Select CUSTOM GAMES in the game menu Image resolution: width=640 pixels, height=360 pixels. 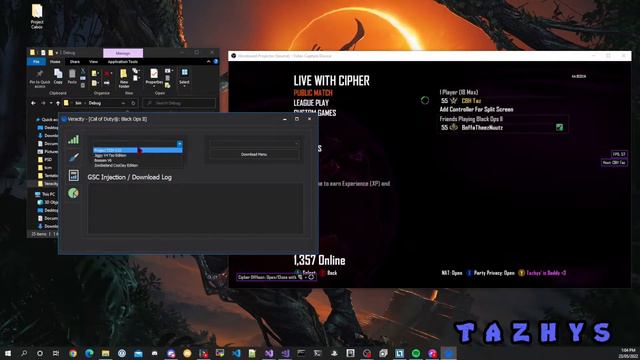point(315,113)
